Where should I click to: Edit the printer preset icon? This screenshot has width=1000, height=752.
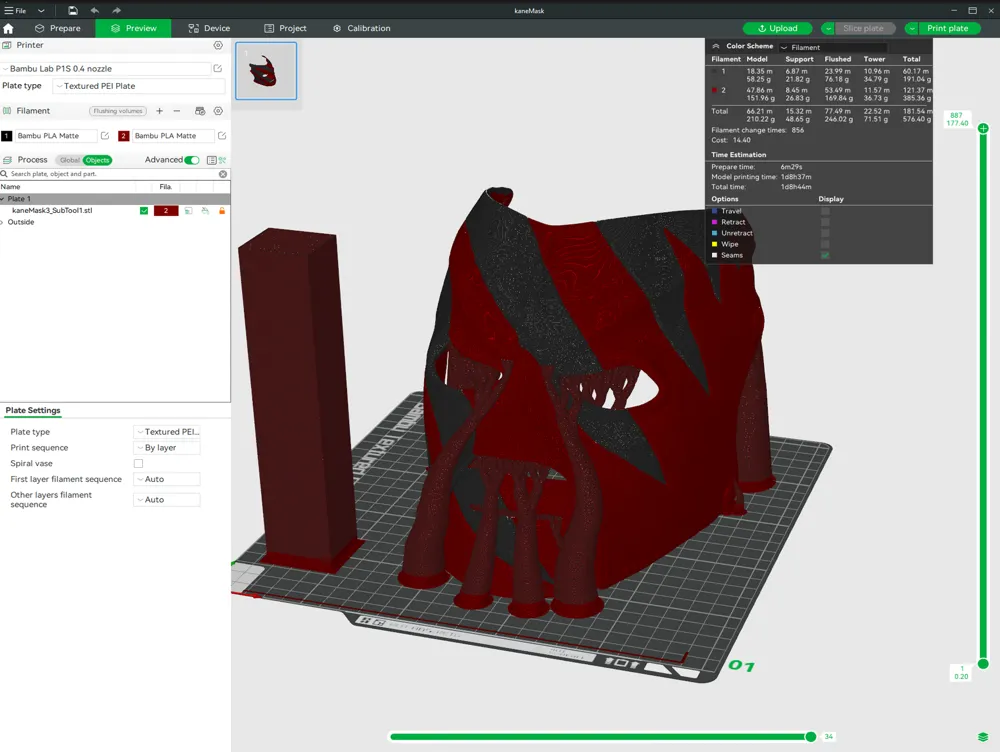pos(218,68)
